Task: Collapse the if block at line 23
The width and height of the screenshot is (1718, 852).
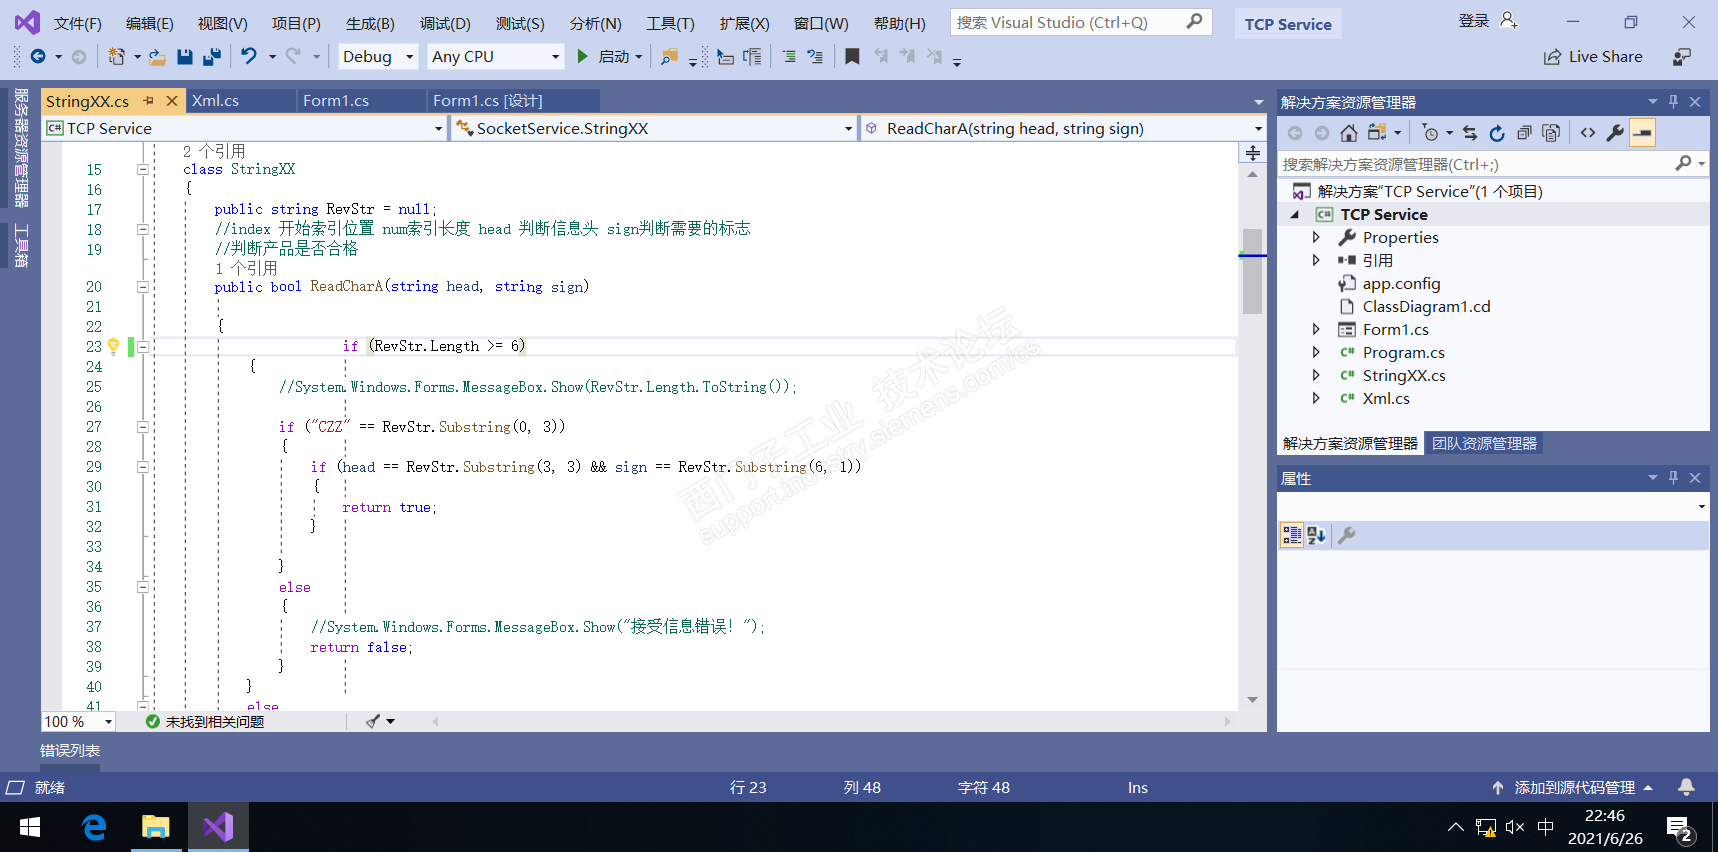Action: (143, 347)
